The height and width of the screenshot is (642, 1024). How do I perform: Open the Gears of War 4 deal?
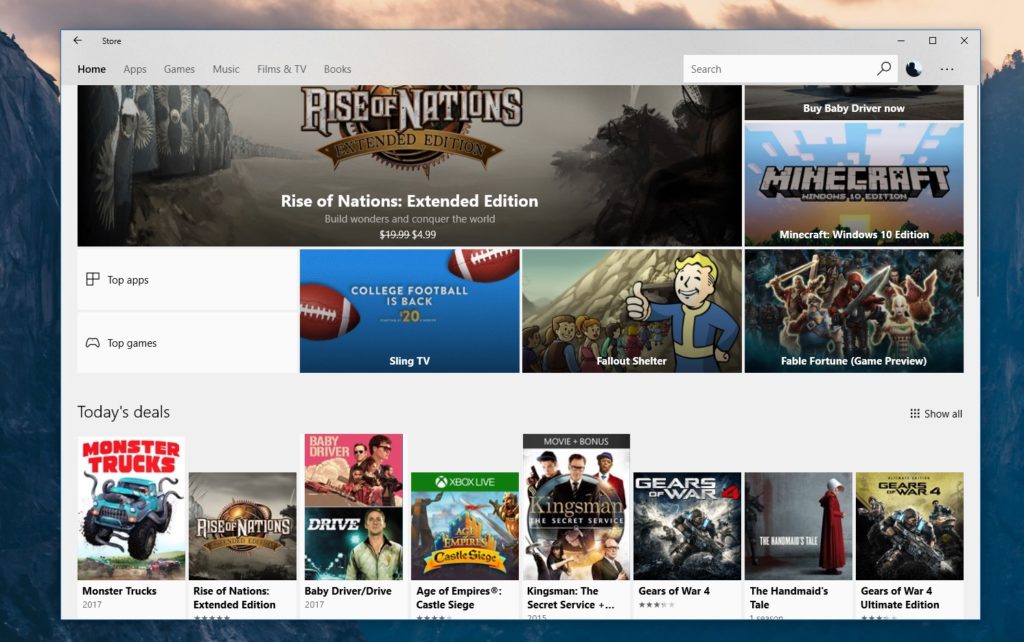coord(687,526)
